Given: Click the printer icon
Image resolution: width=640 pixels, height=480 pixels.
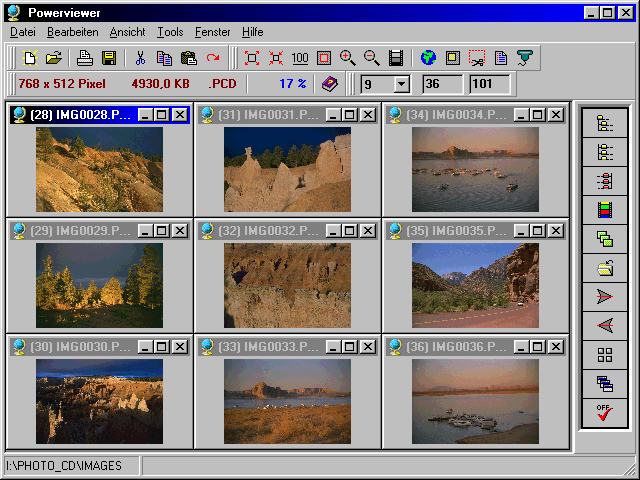Looking at the screenshot, I should tap(86, 59).
